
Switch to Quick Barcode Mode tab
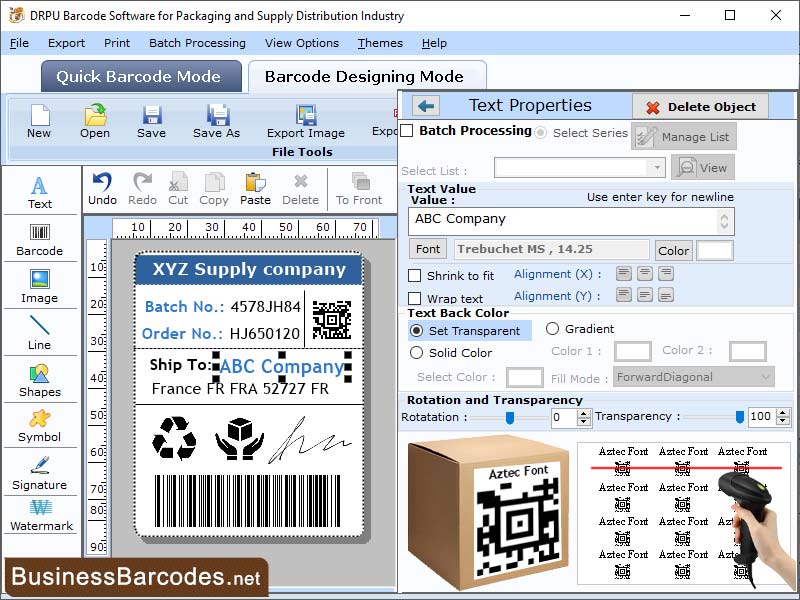[140, 76]
